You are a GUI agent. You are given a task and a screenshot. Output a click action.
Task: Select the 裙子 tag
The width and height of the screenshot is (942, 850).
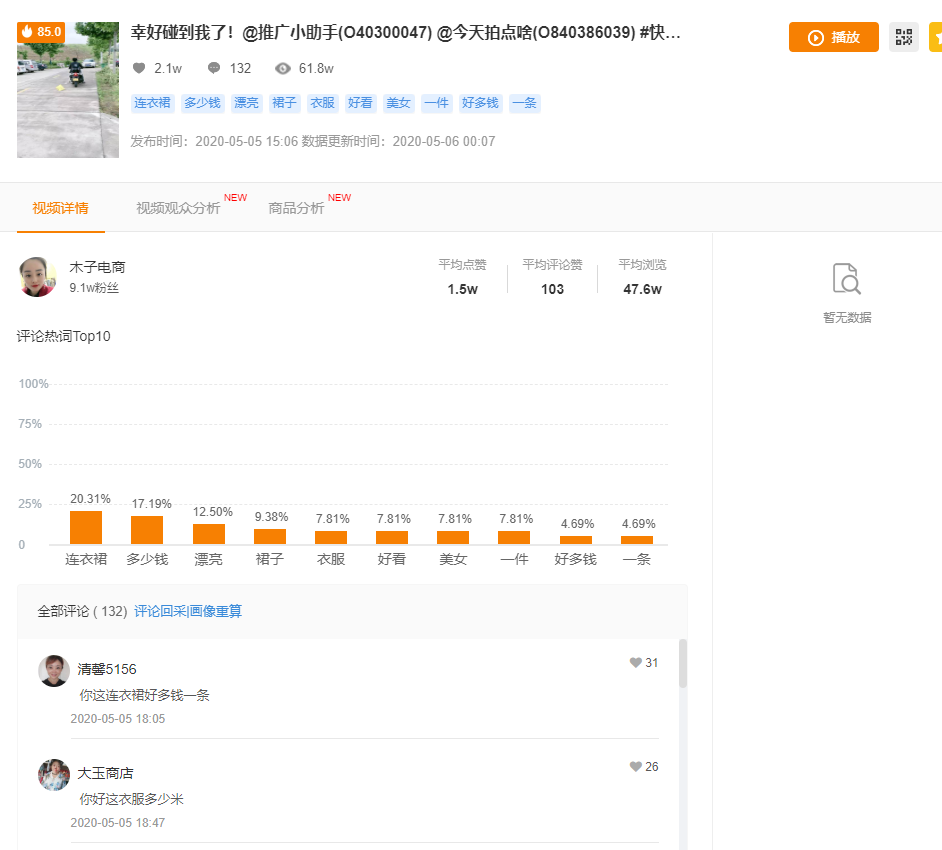pyautogui.click(x=284, y=103)
